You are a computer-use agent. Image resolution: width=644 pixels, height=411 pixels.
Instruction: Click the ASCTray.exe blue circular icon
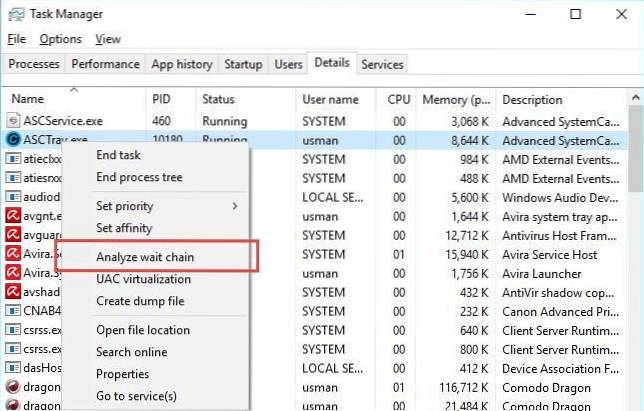tap(14, 140)
